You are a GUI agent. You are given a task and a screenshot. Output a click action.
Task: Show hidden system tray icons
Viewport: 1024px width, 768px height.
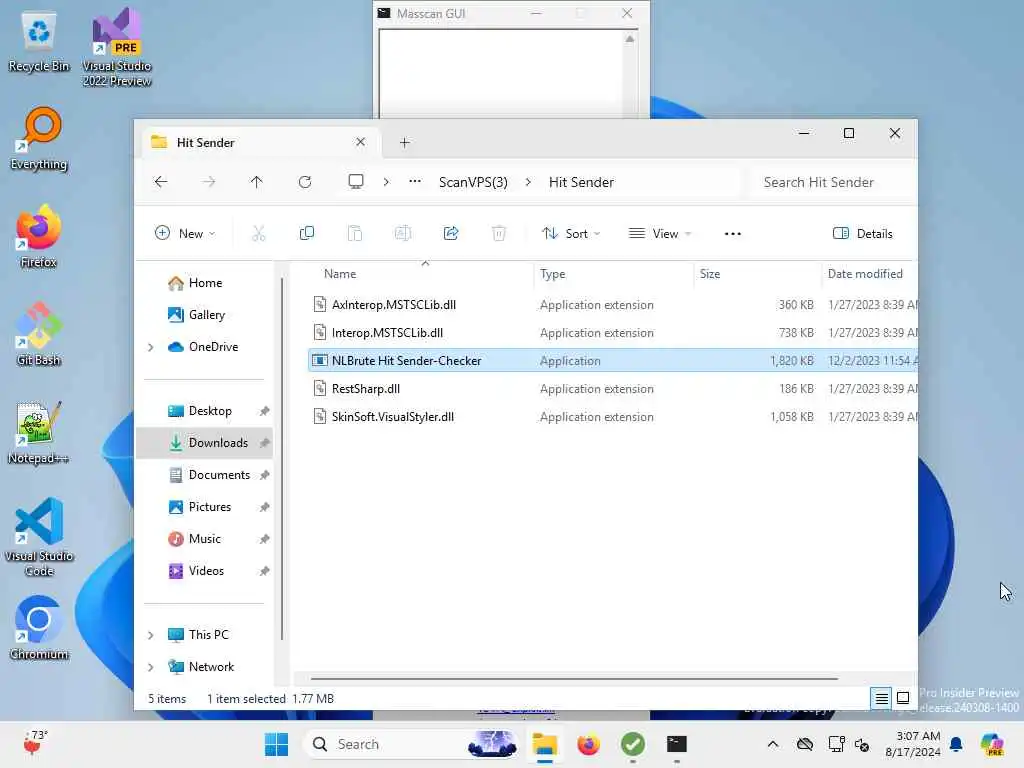tap(773, 744)
